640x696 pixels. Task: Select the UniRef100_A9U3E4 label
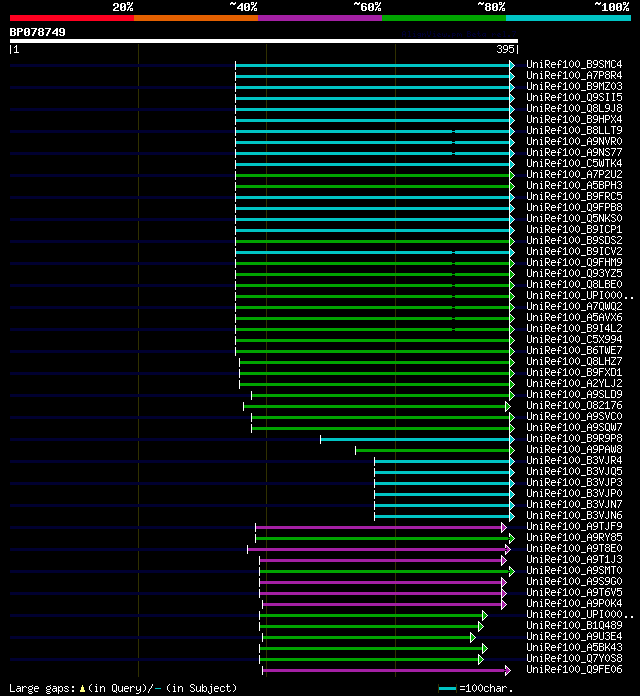pyautogui.click(x=574, y=636)
